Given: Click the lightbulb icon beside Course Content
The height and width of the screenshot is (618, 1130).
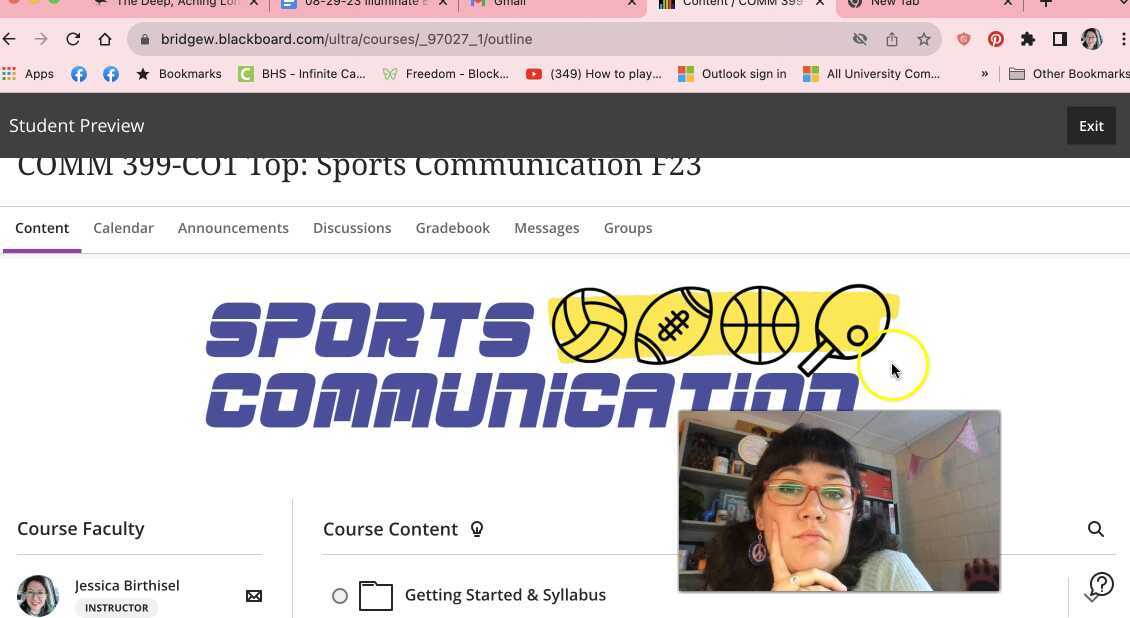Looking at the screenshot, I should [x=477, y=528].
